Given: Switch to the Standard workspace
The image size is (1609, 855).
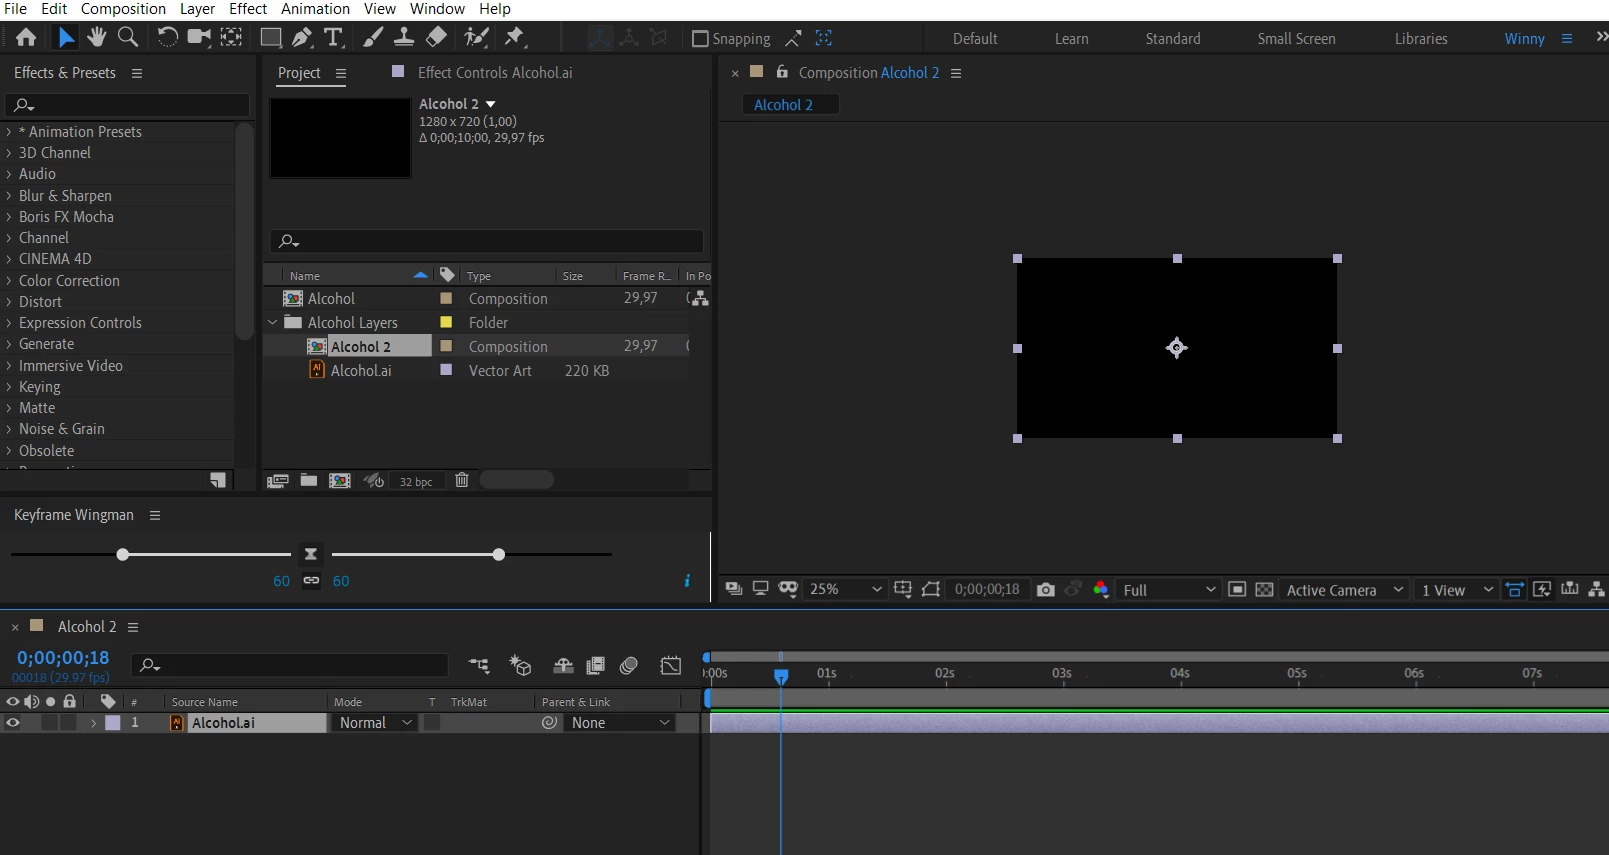Looking at the screenshot, I should (1173, 38).
